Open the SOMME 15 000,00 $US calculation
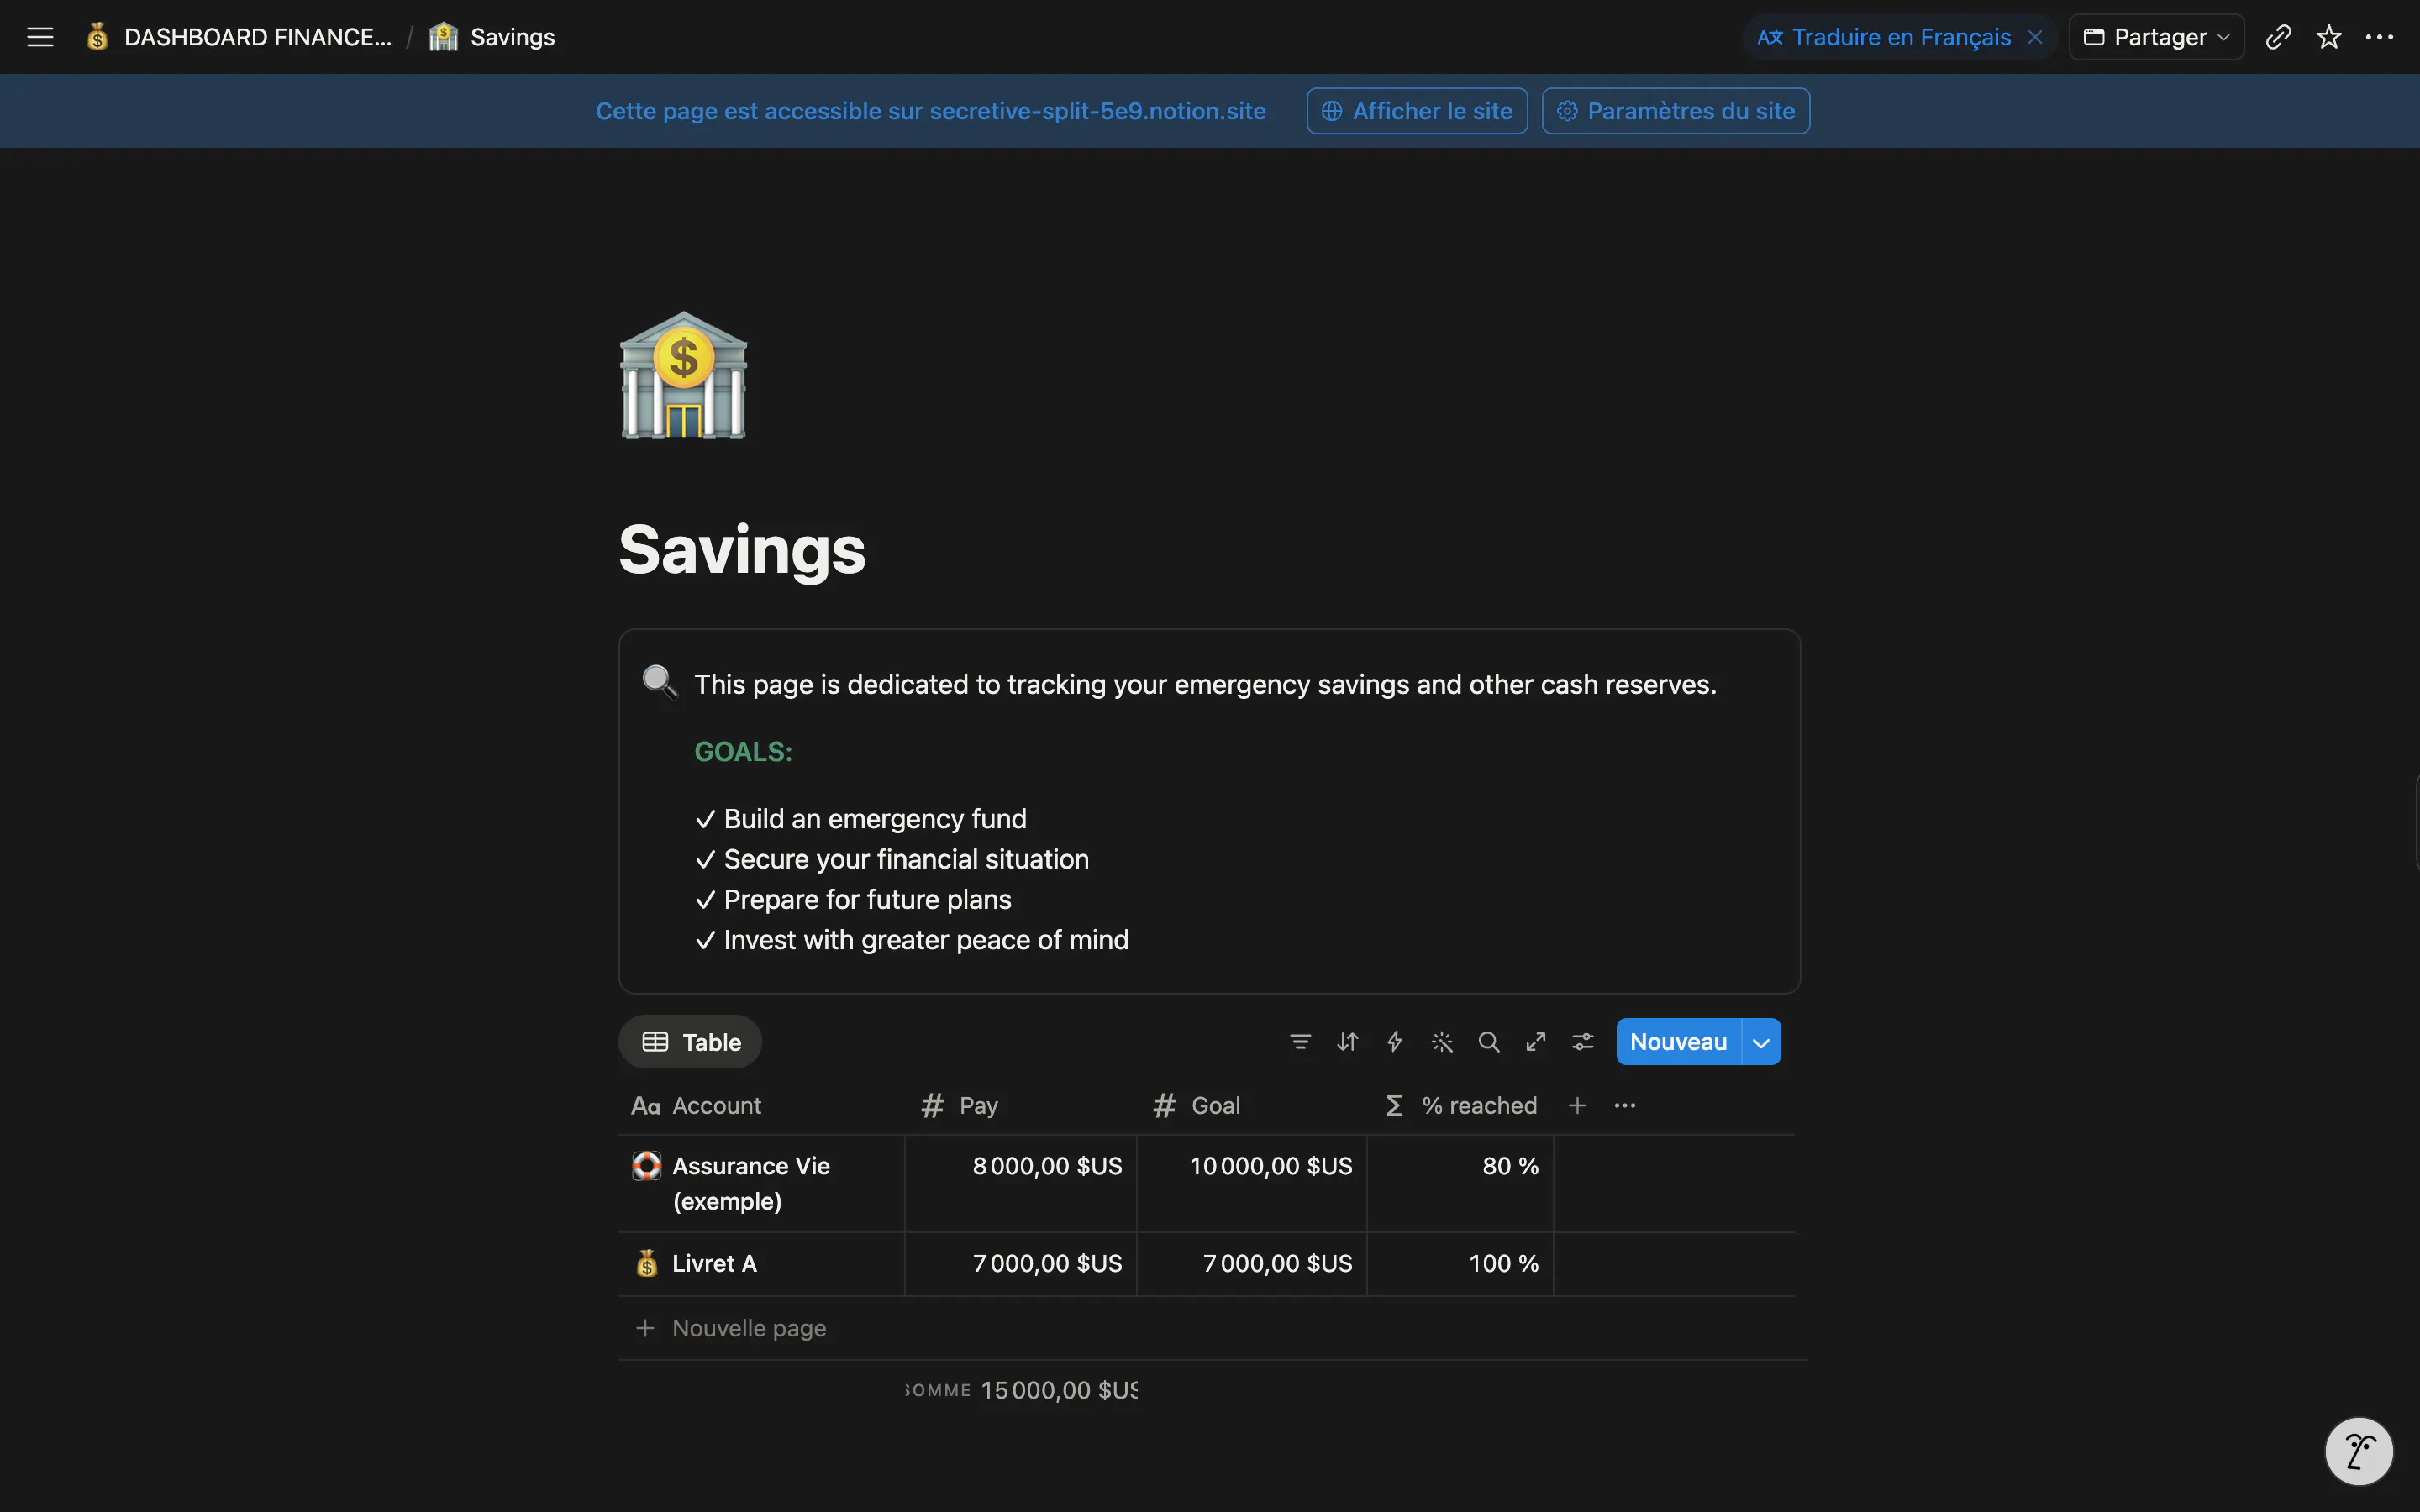The height and width of the screenshot is (1512, 2420). coord(1021,1390)
